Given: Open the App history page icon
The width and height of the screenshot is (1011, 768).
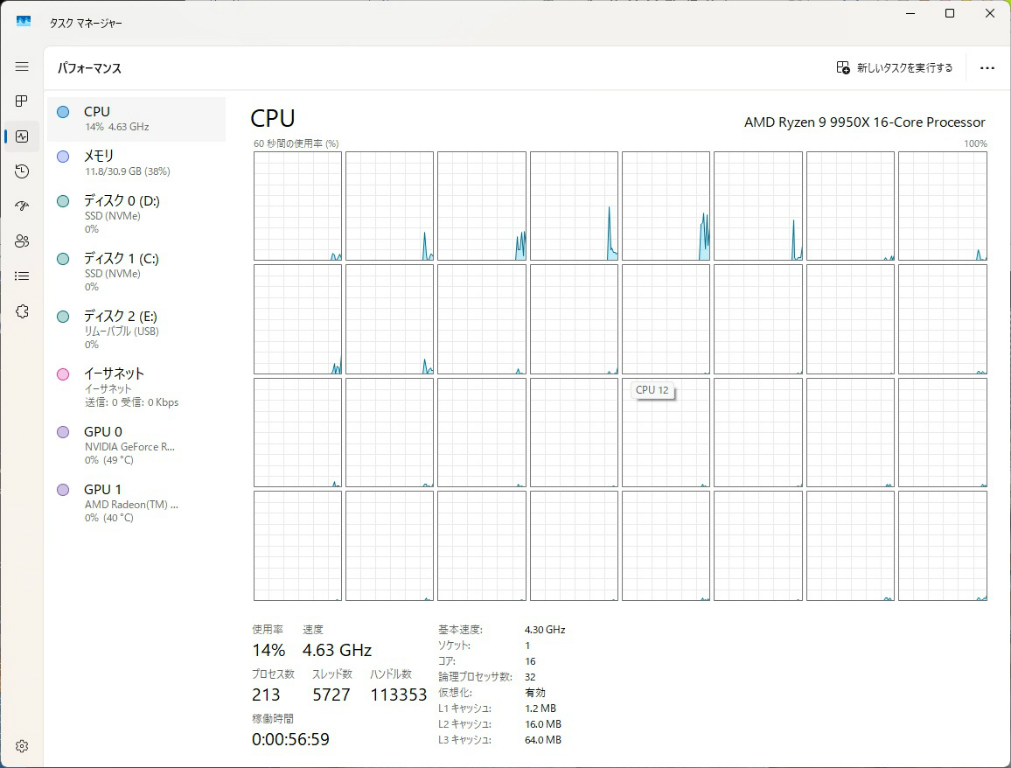Looking at the screenshot, I should click(x=21, y=171).
